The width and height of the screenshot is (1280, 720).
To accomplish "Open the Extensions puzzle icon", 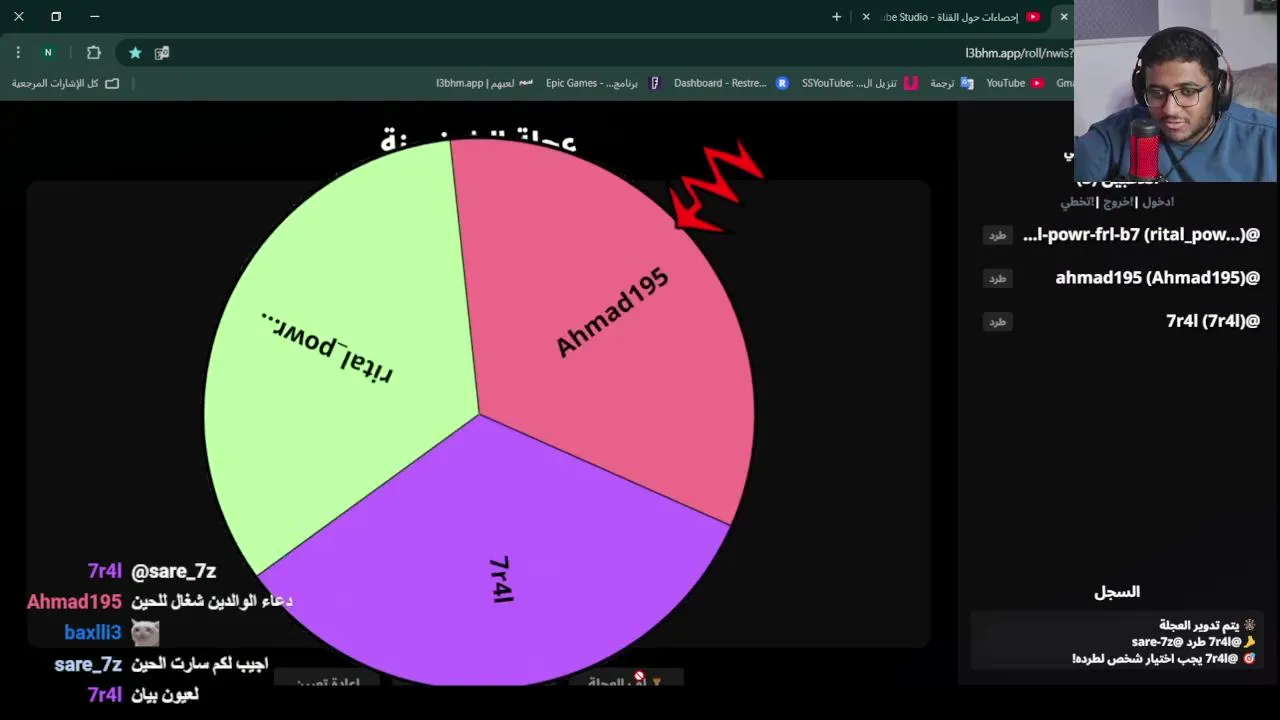I will click(x=94, y=52).
